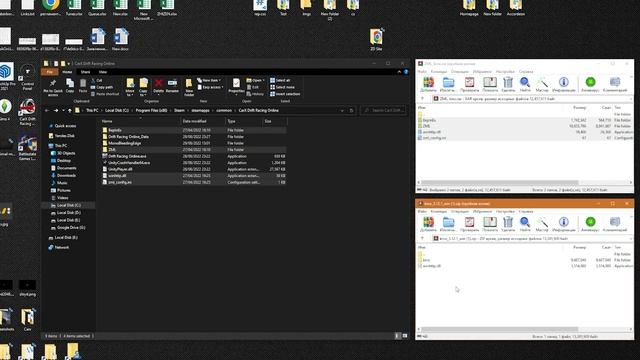The image size is (640, 360).
Task: Click steamapps breadcrumb in address bar
Action: click(200, 110)
